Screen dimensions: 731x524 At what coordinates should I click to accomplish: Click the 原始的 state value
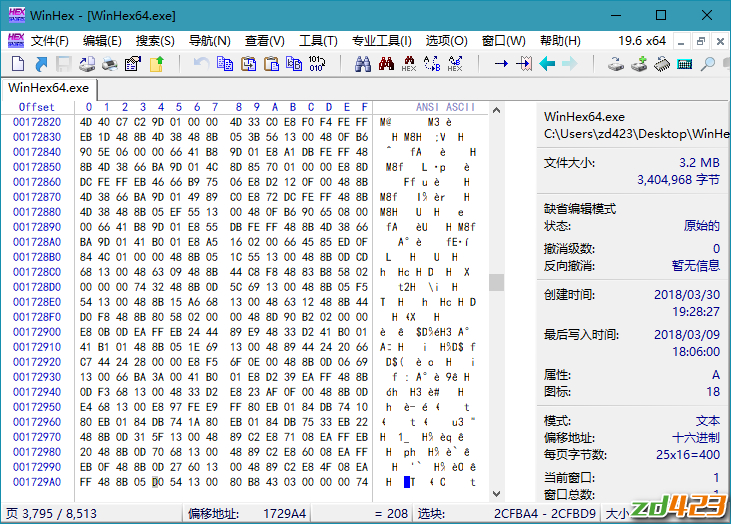[x=702, y=226]
